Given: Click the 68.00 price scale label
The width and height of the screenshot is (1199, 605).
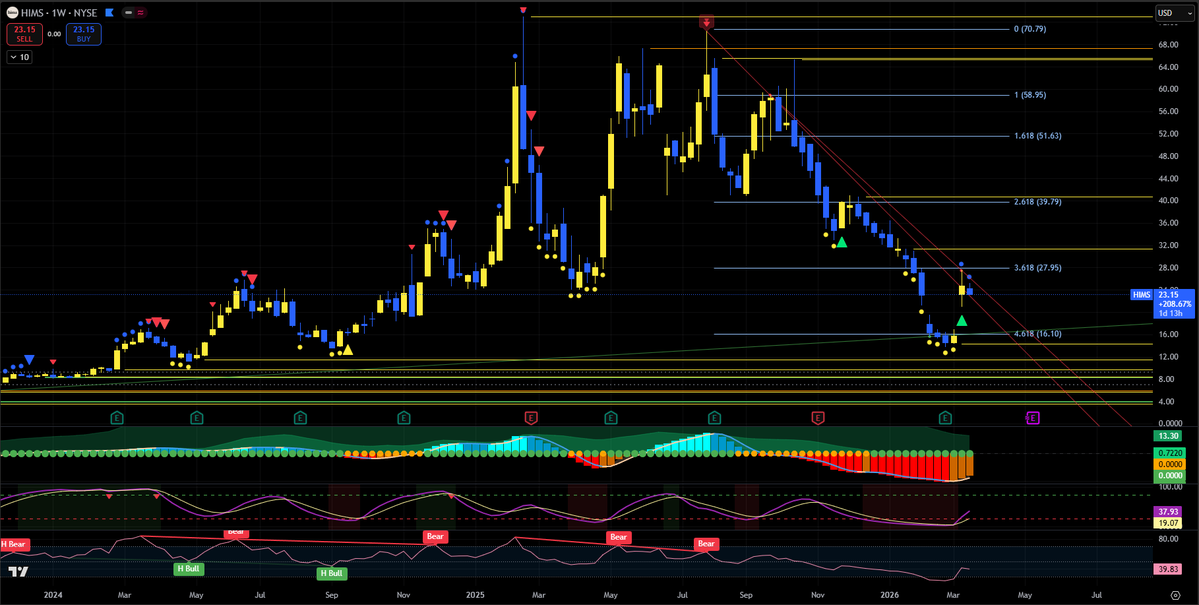Looking at the screenshot, I should 1168,44.
